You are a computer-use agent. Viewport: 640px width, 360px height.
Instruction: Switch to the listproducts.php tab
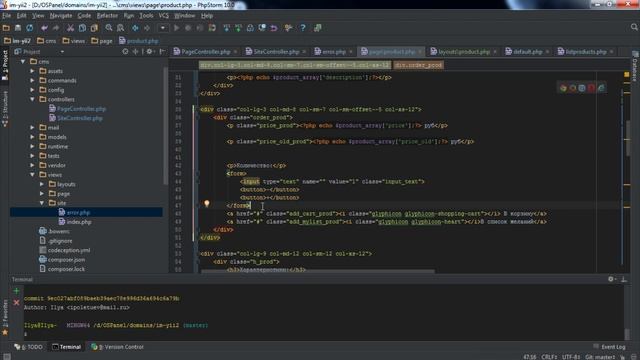(x=586, y=52)
